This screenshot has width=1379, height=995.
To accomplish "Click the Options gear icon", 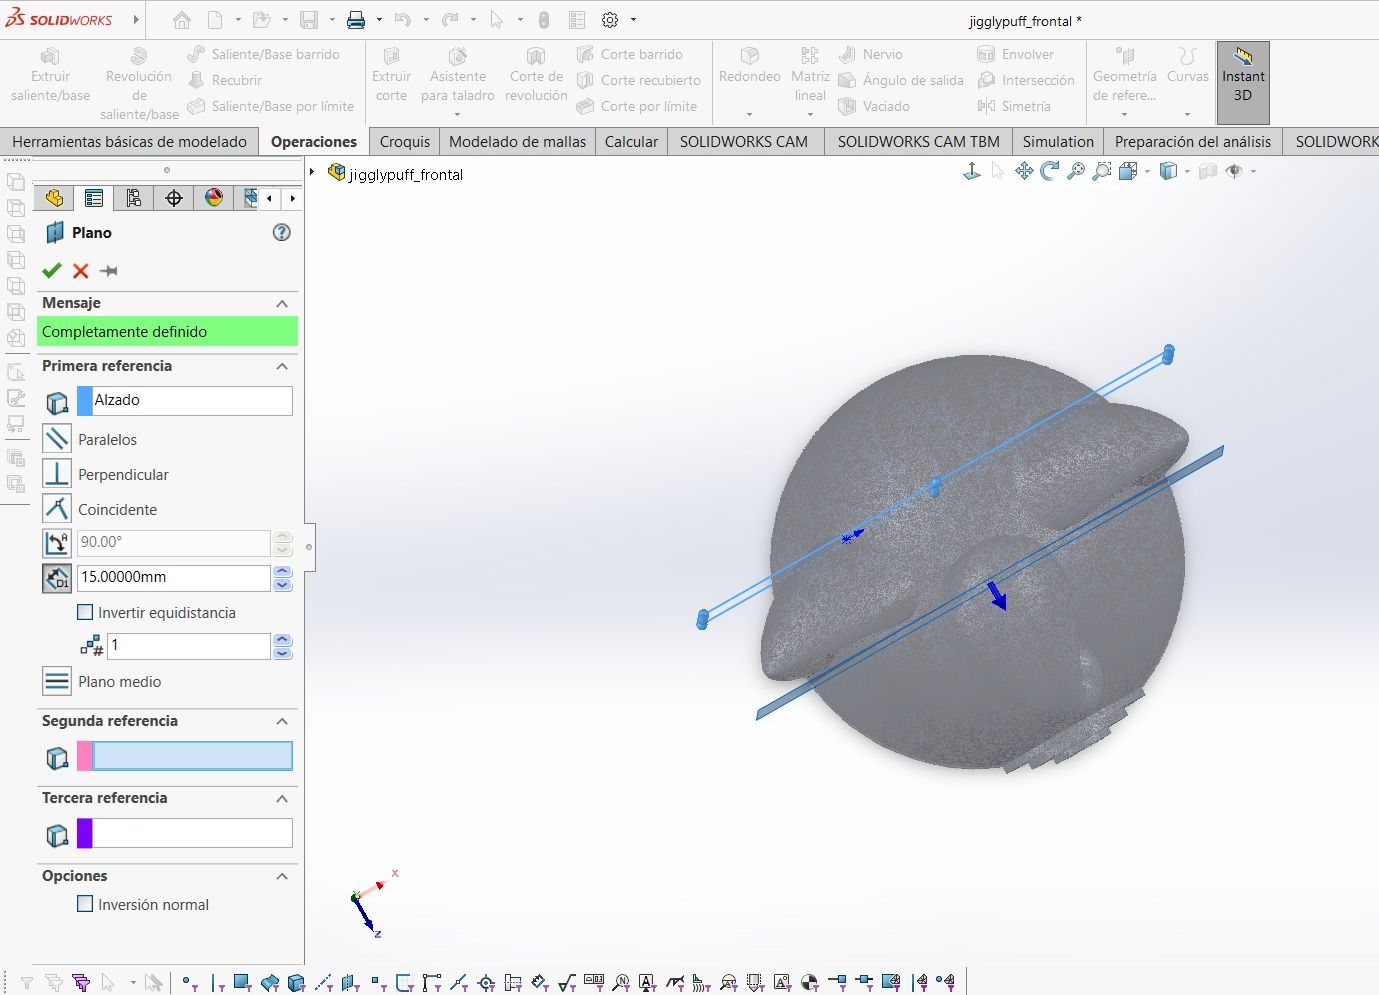I will 610,20.
